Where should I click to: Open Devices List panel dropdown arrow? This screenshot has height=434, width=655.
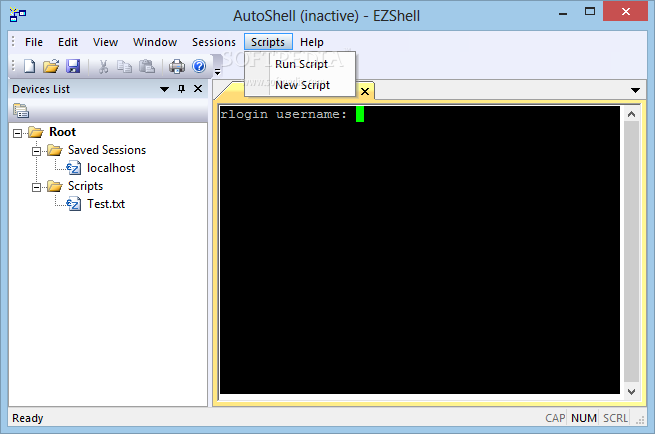point(164,89)
